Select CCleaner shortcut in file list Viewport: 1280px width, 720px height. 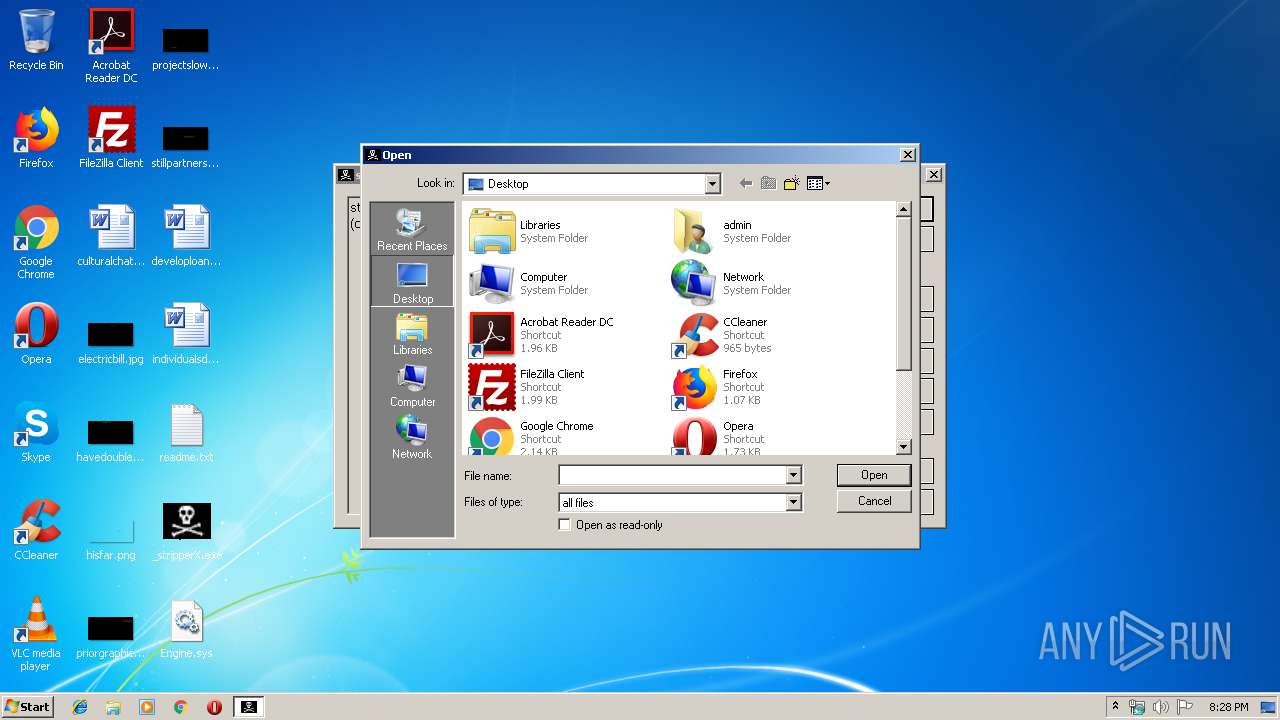tap(720, 335)
